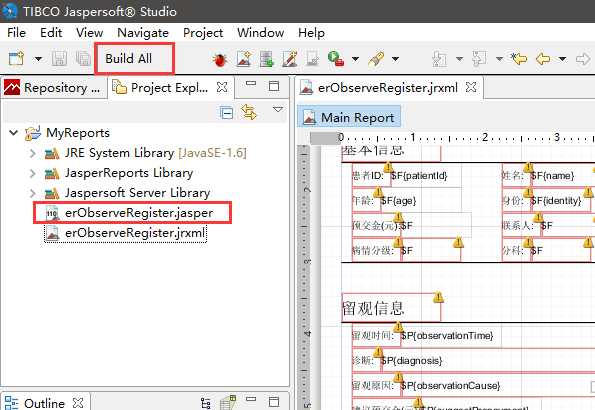Open the Project menu
Screen dimensions: 595x410
coord(203,33)
